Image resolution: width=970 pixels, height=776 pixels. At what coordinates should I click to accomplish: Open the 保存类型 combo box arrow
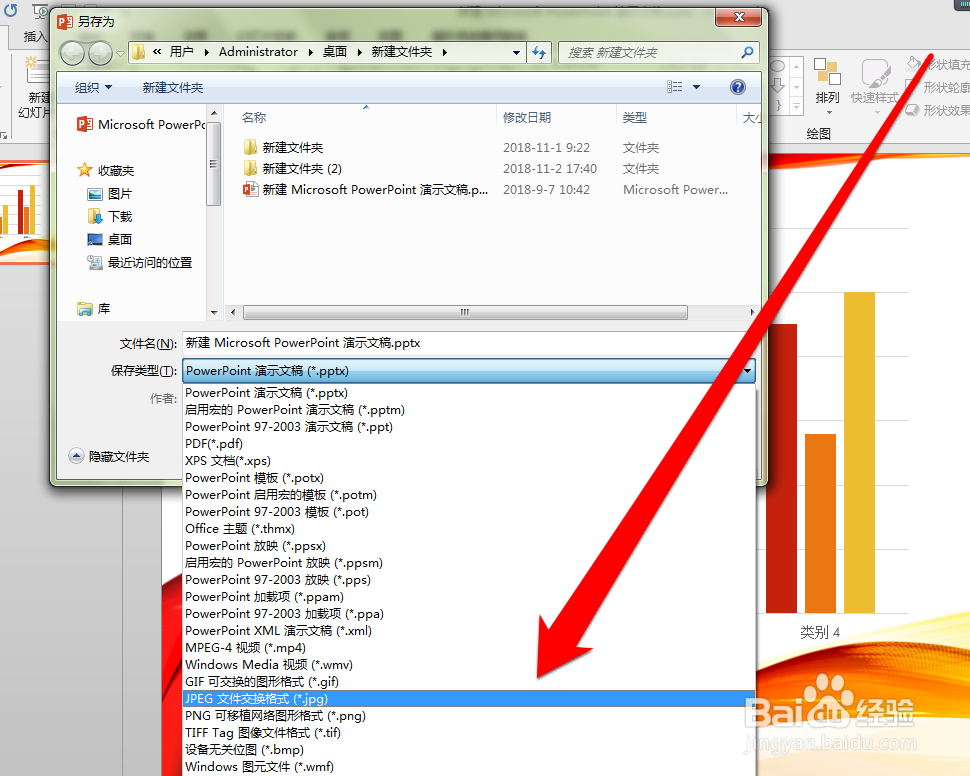coord(747,371)
